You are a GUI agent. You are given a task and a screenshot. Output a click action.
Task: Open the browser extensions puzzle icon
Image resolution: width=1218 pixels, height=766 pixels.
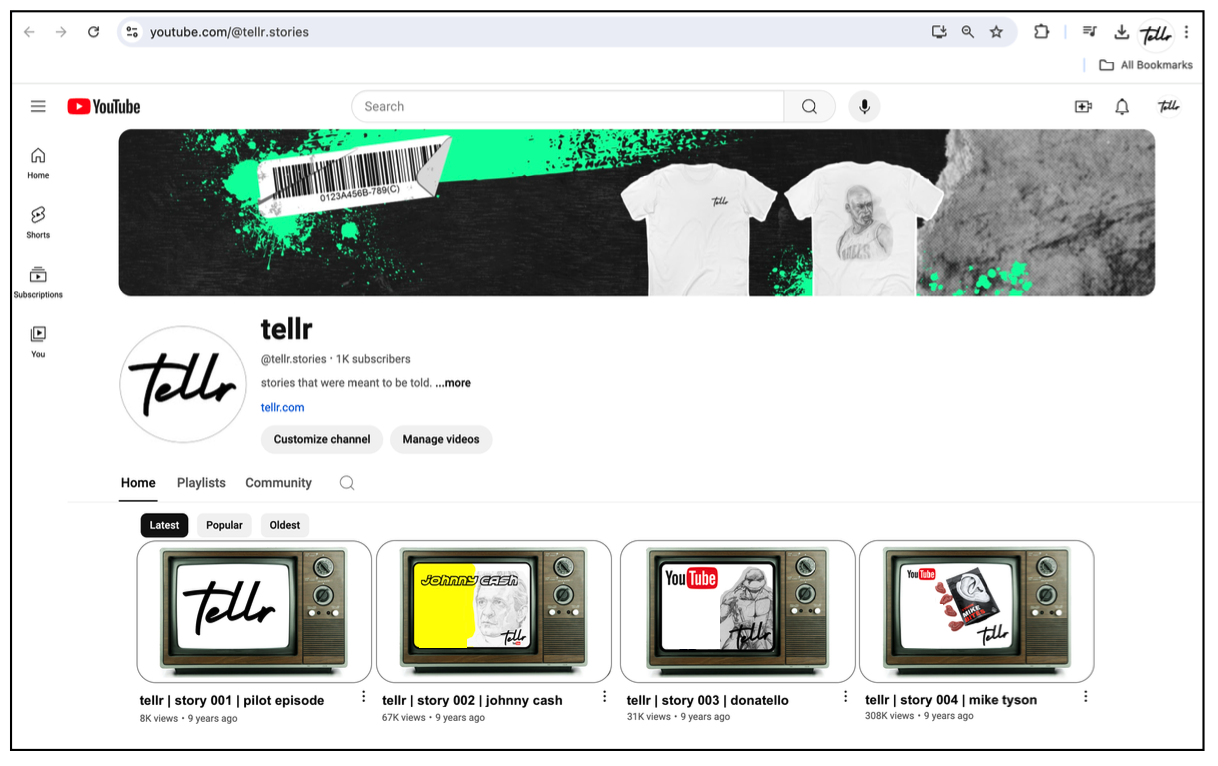click(1041, 32)
